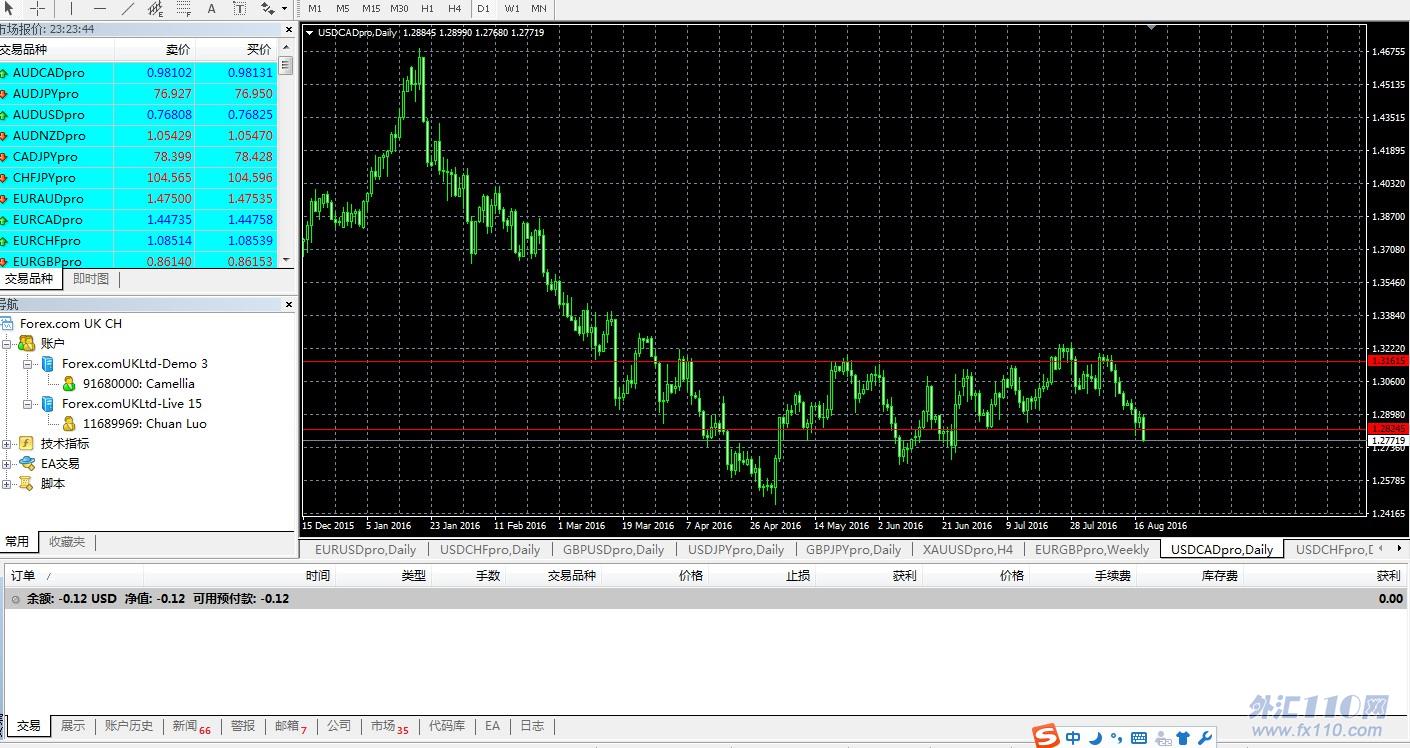Screen dimensions: 1410x748
Task: Switch chart to MN timeframe
Action: pos(539,8)
